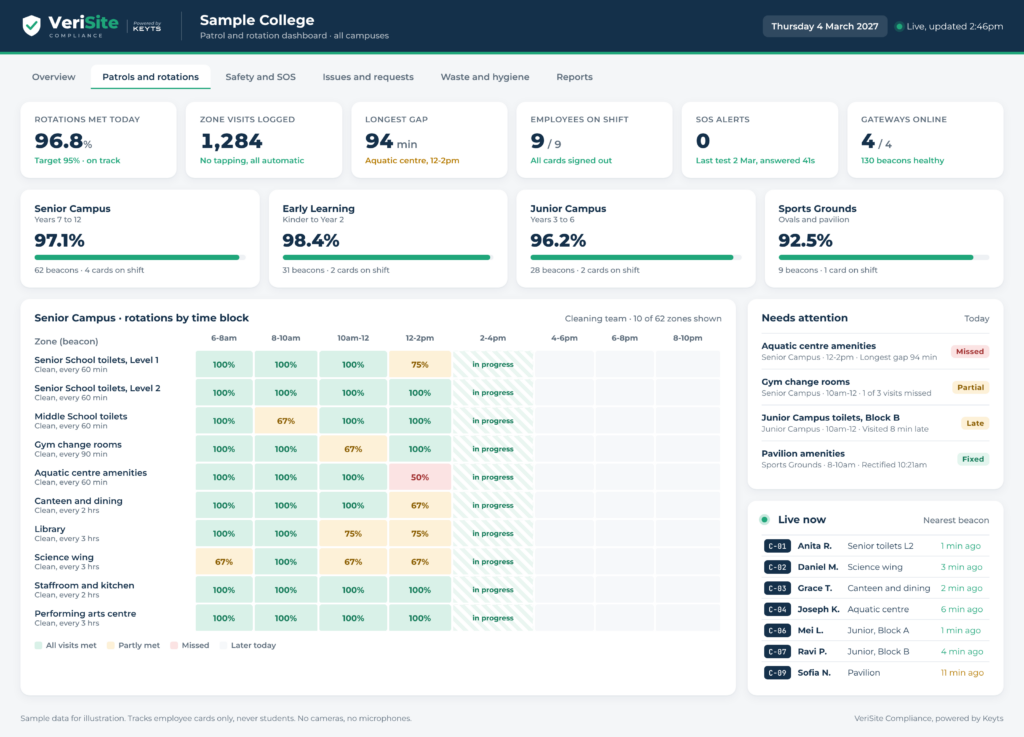The height and width of the screenshot is (737, 1024).
Task: Click the Rotations Met Today card
Action: pyautogui.click(x=99, y=140)
